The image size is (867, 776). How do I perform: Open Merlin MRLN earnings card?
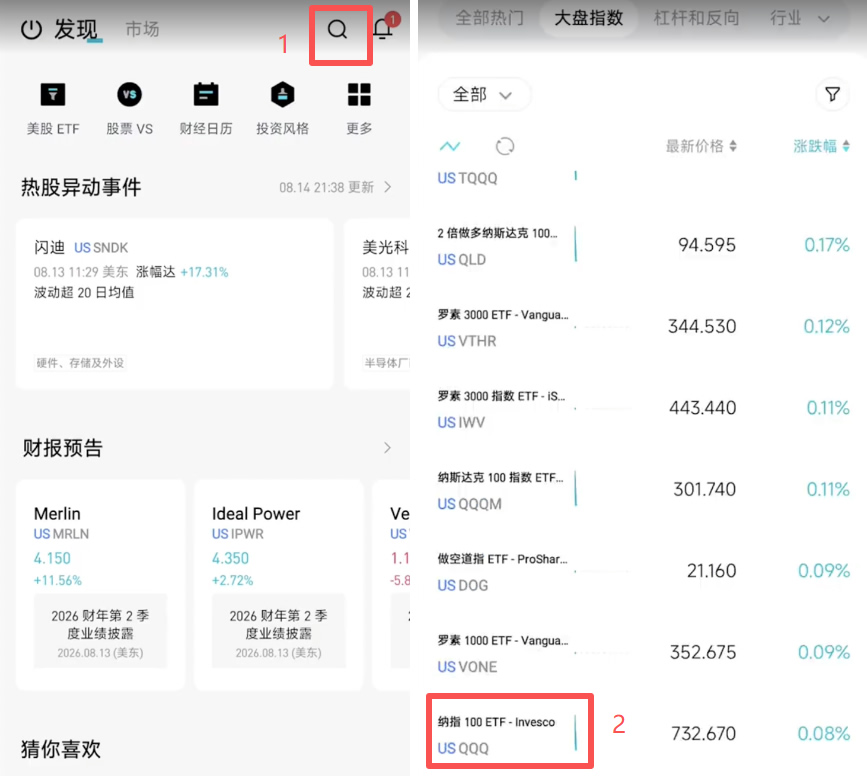tap(101, 585)
